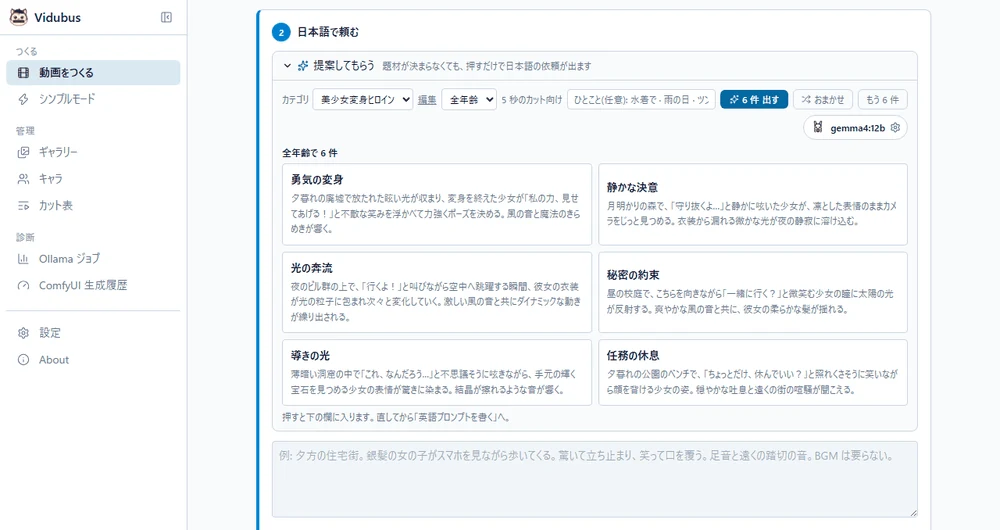The image size is (1000, 530).
Task: Collapse 提案してもらう section chevron
Action: click(287, 66)
